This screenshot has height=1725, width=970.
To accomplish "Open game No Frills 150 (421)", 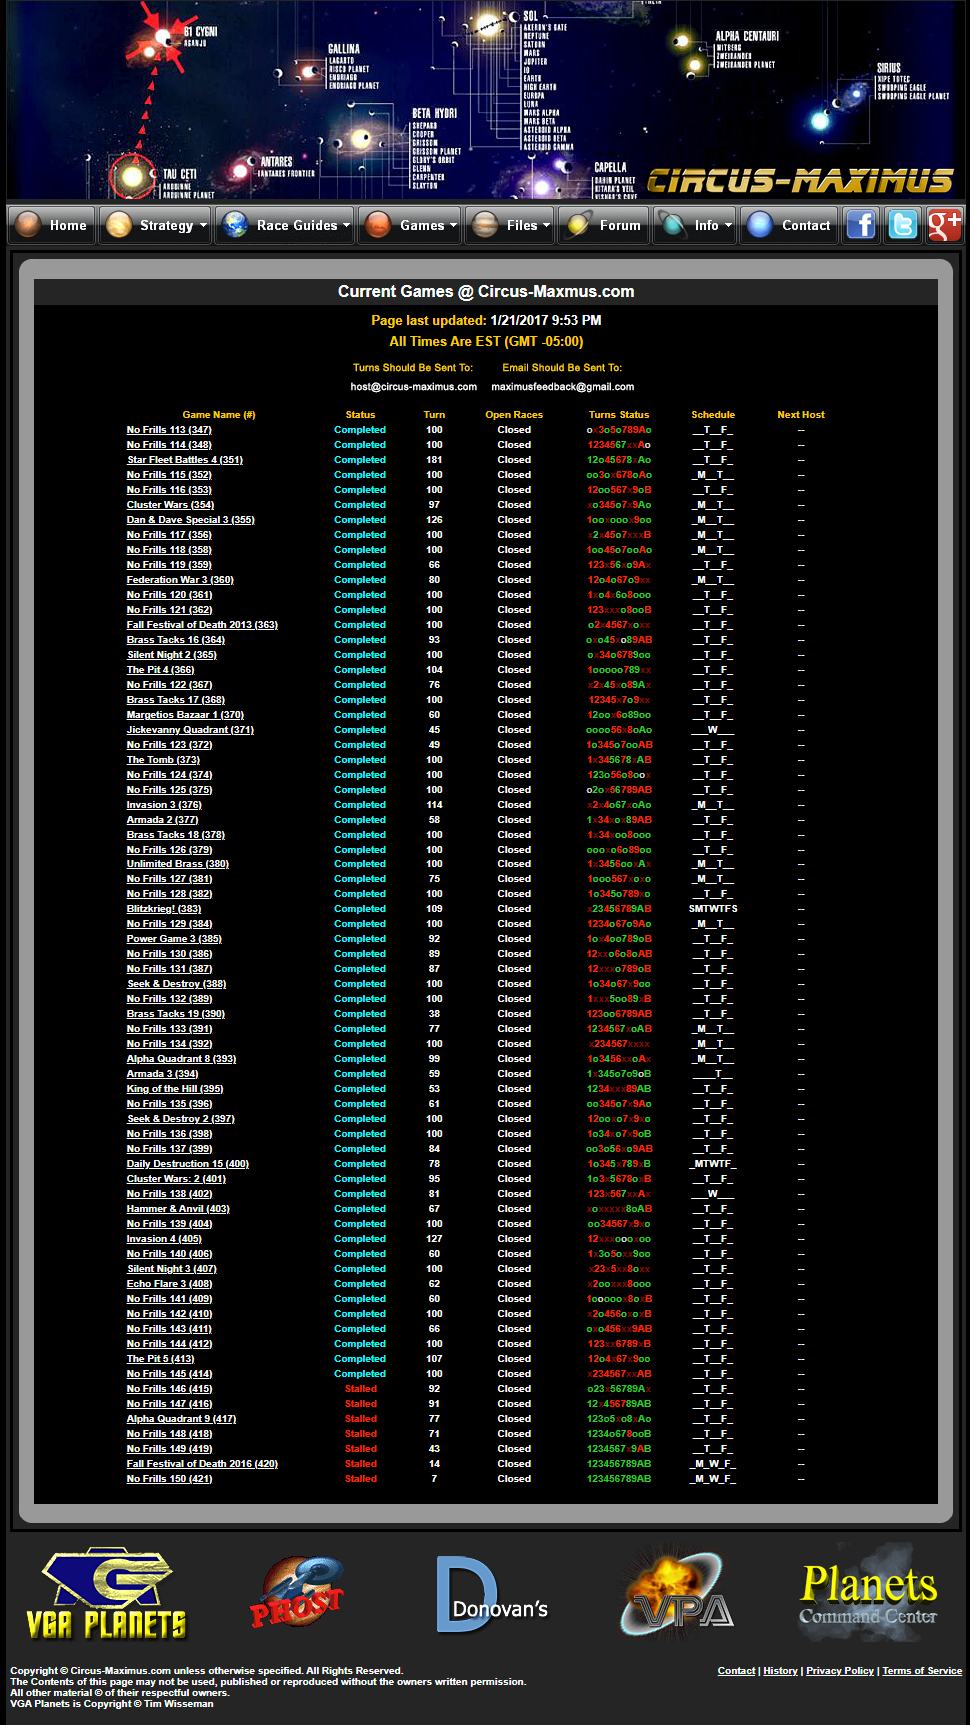I will pyautogui.click(x=169, y=1479).
